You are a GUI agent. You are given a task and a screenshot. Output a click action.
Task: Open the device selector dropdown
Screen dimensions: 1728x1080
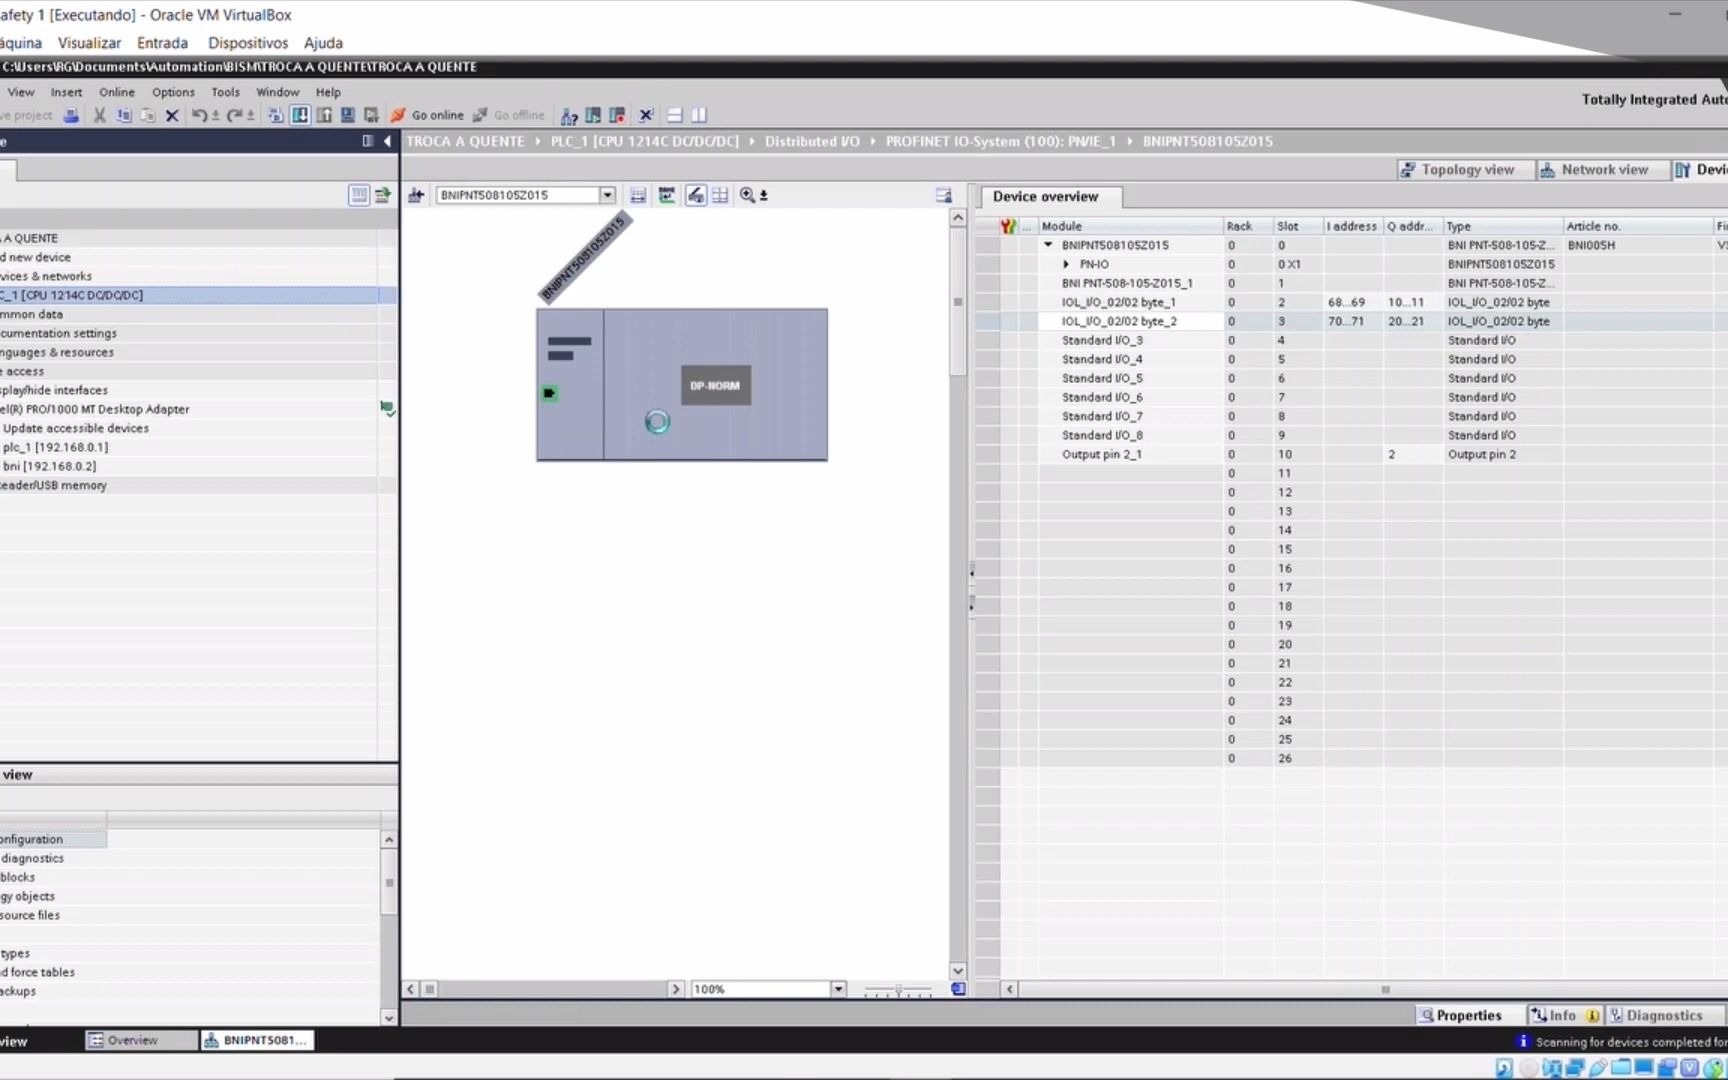point(607,195)
